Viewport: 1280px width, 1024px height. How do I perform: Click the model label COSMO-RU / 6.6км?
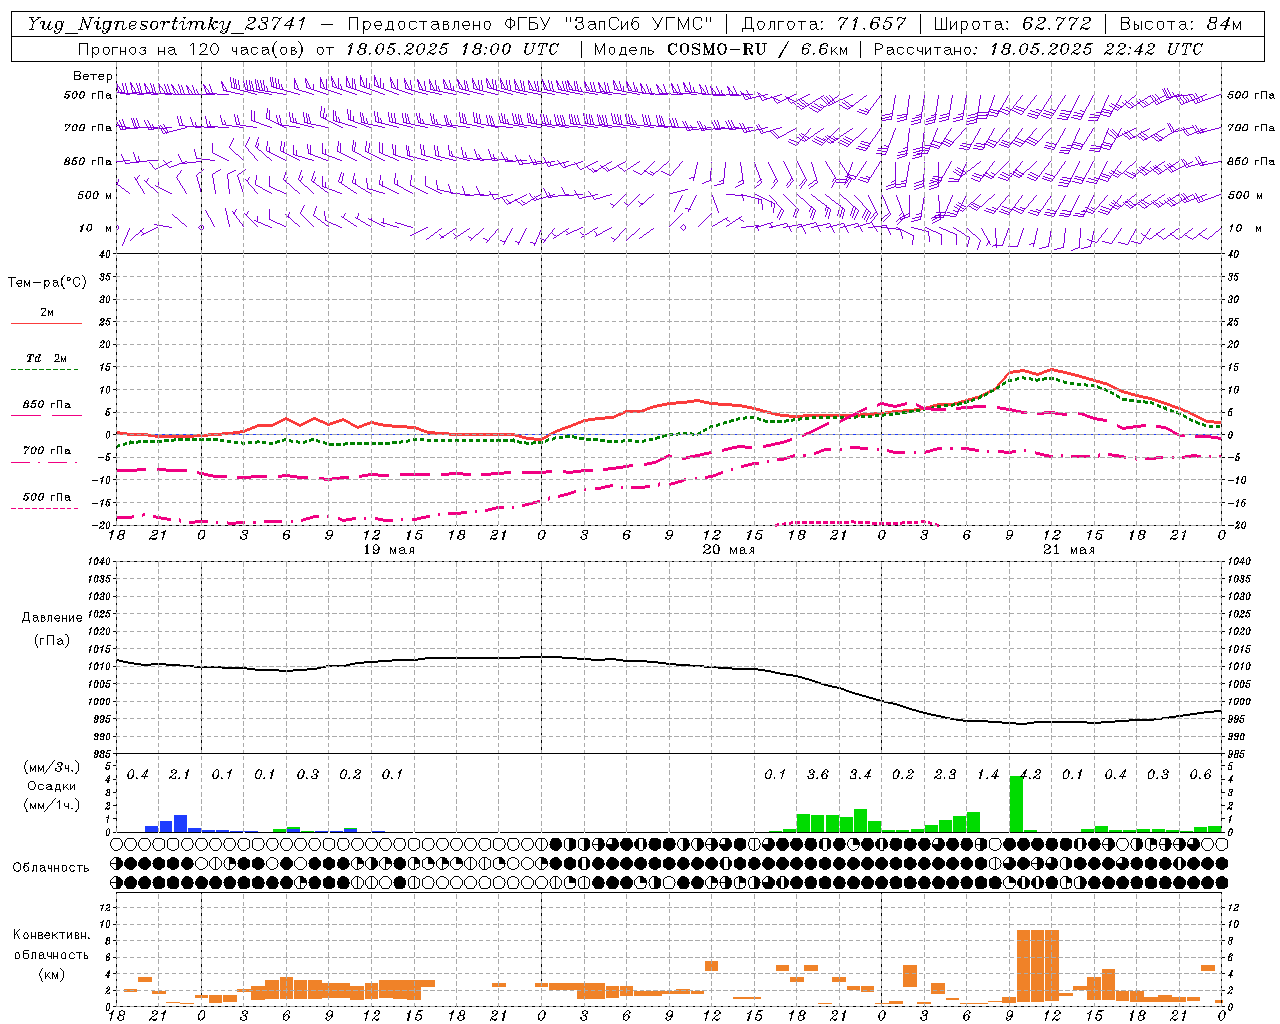758,49
